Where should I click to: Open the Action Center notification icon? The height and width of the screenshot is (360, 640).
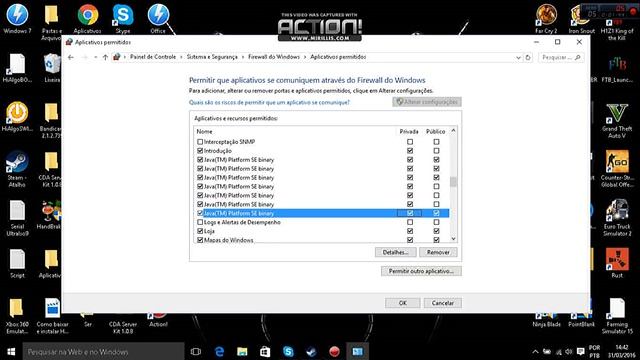580,351
